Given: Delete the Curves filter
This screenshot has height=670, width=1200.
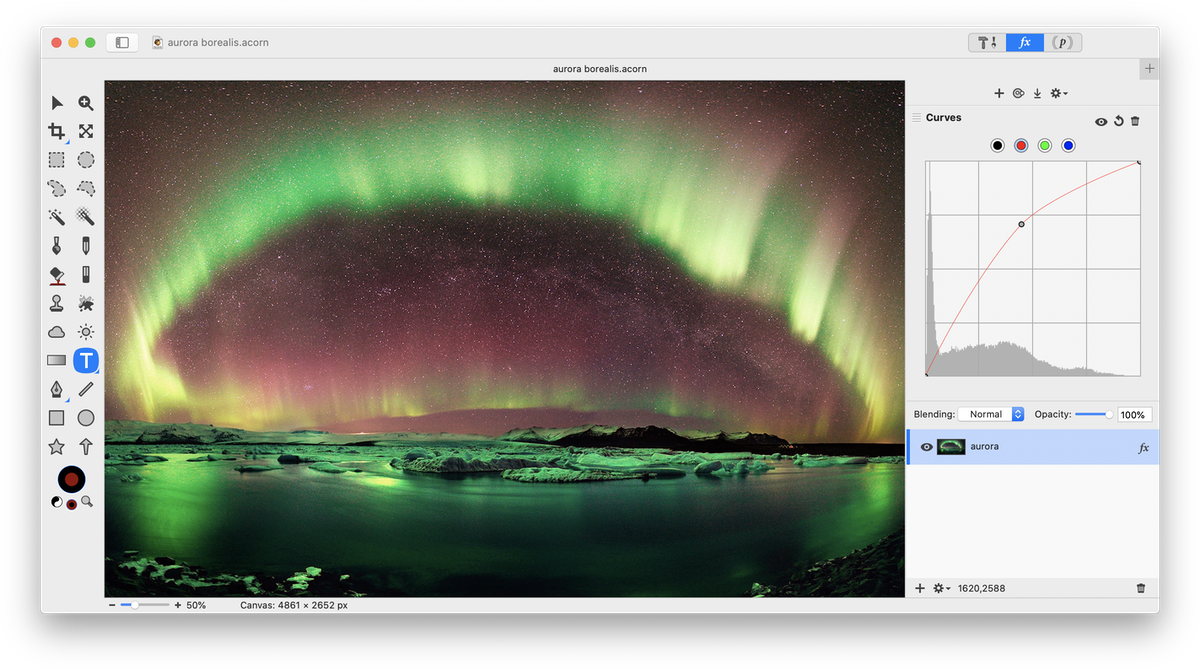Looking at the screenshot, I should click(x=1135, y=121).
